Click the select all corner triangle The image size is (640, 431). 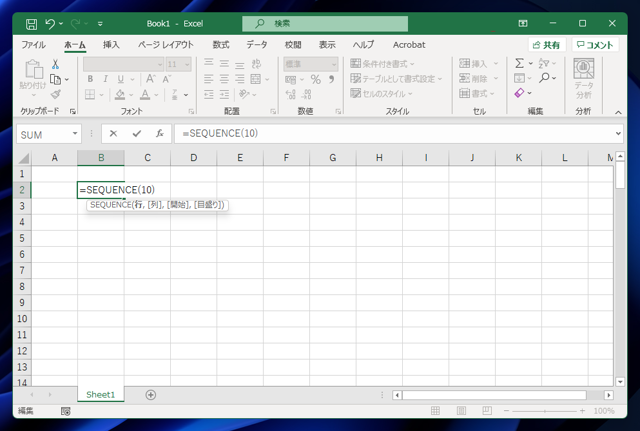[x=23, y=158]
